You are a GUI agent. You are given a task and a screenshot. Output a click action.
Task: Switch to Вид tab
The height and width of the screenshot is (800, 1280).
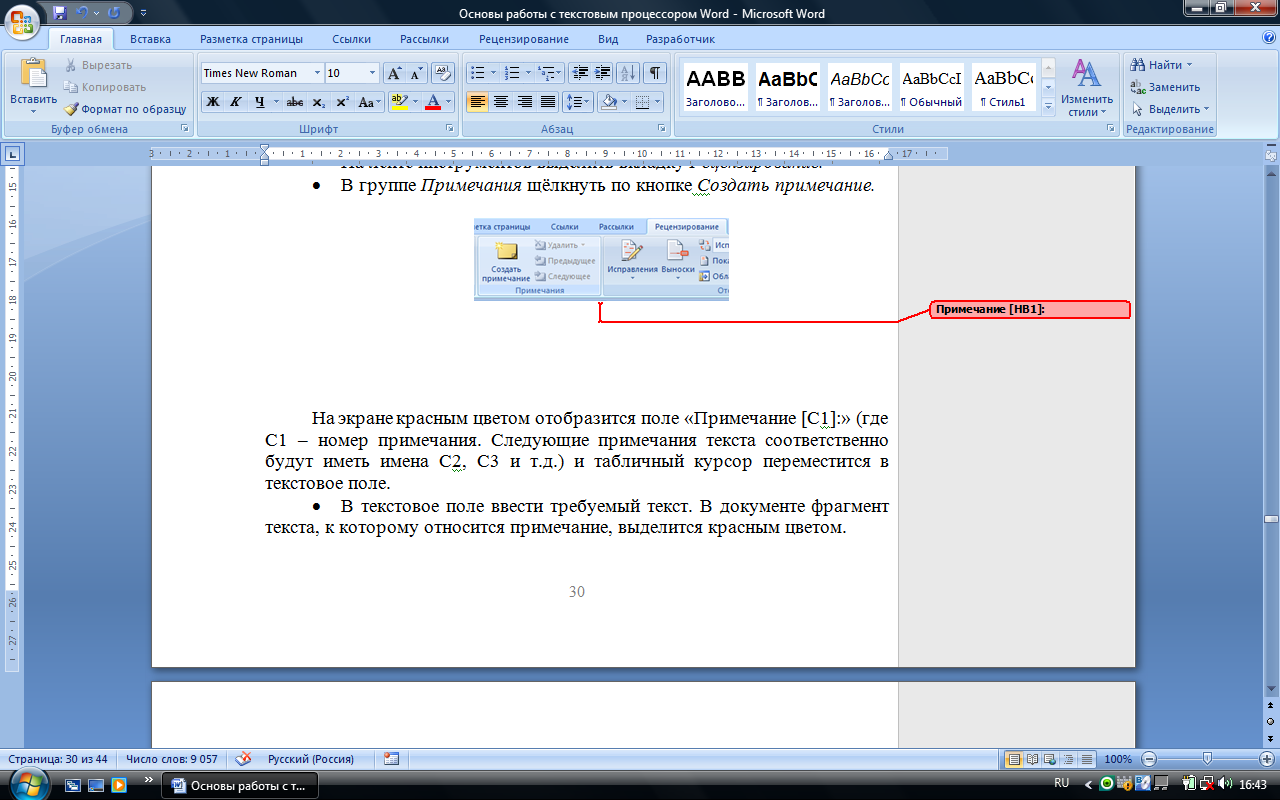[x=608, y=39]
